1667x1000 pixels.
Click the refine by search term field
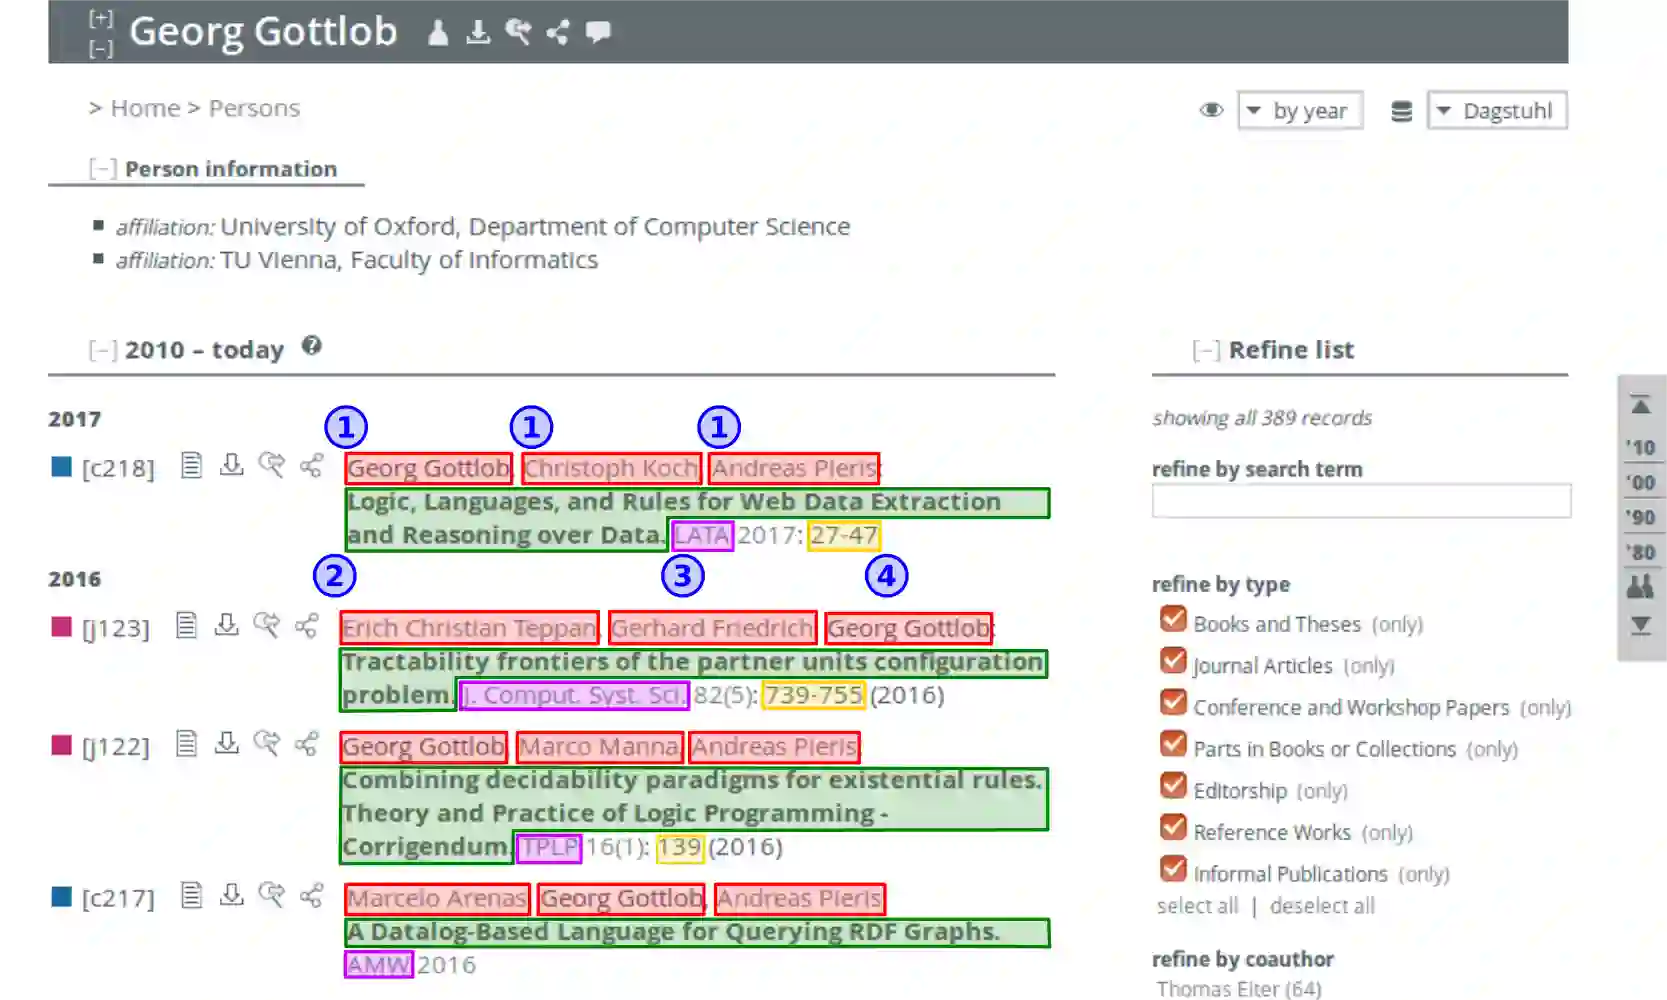pos(1361,501)
